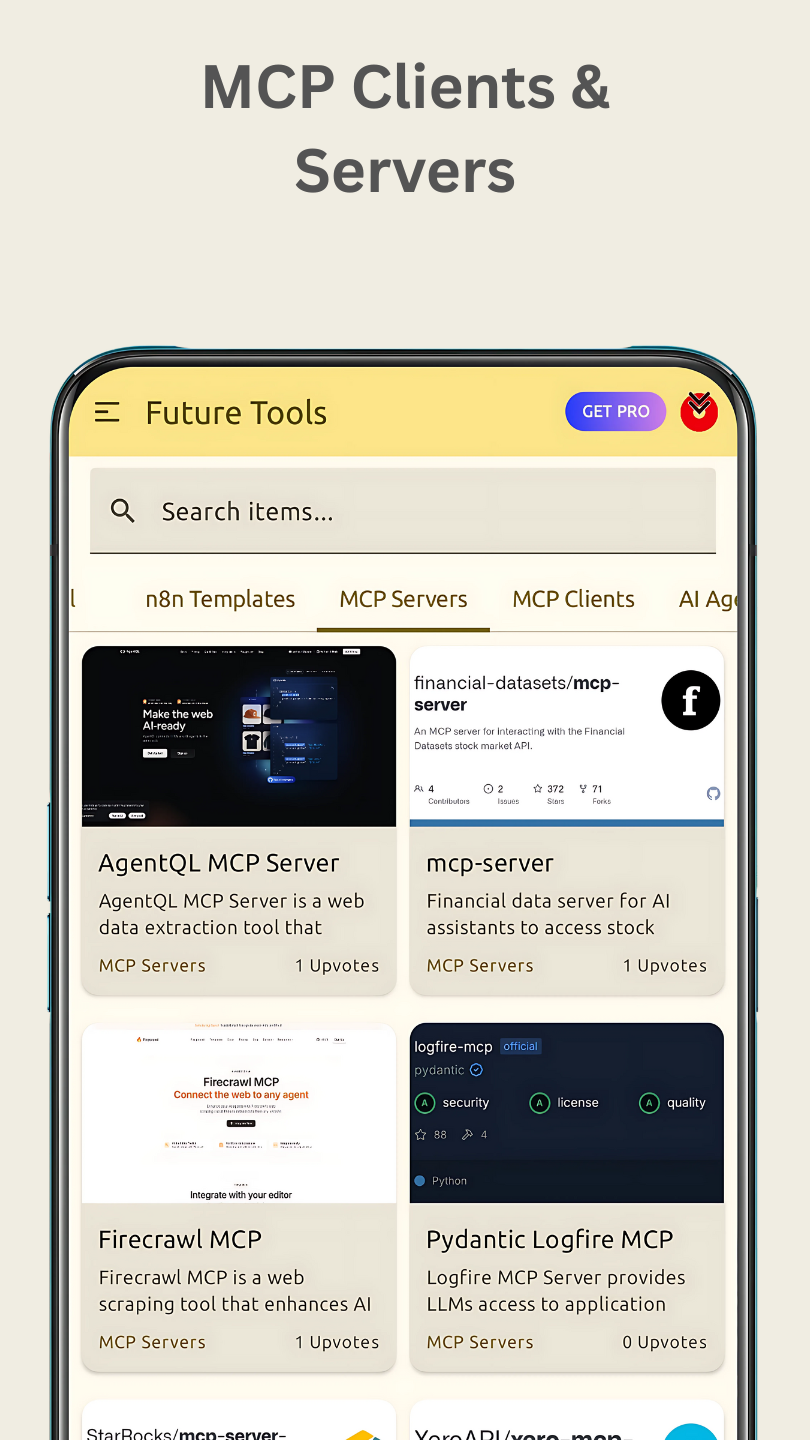Tap the magnifier search icon
The image size is (810, 1440).
[x=123, y=511]
